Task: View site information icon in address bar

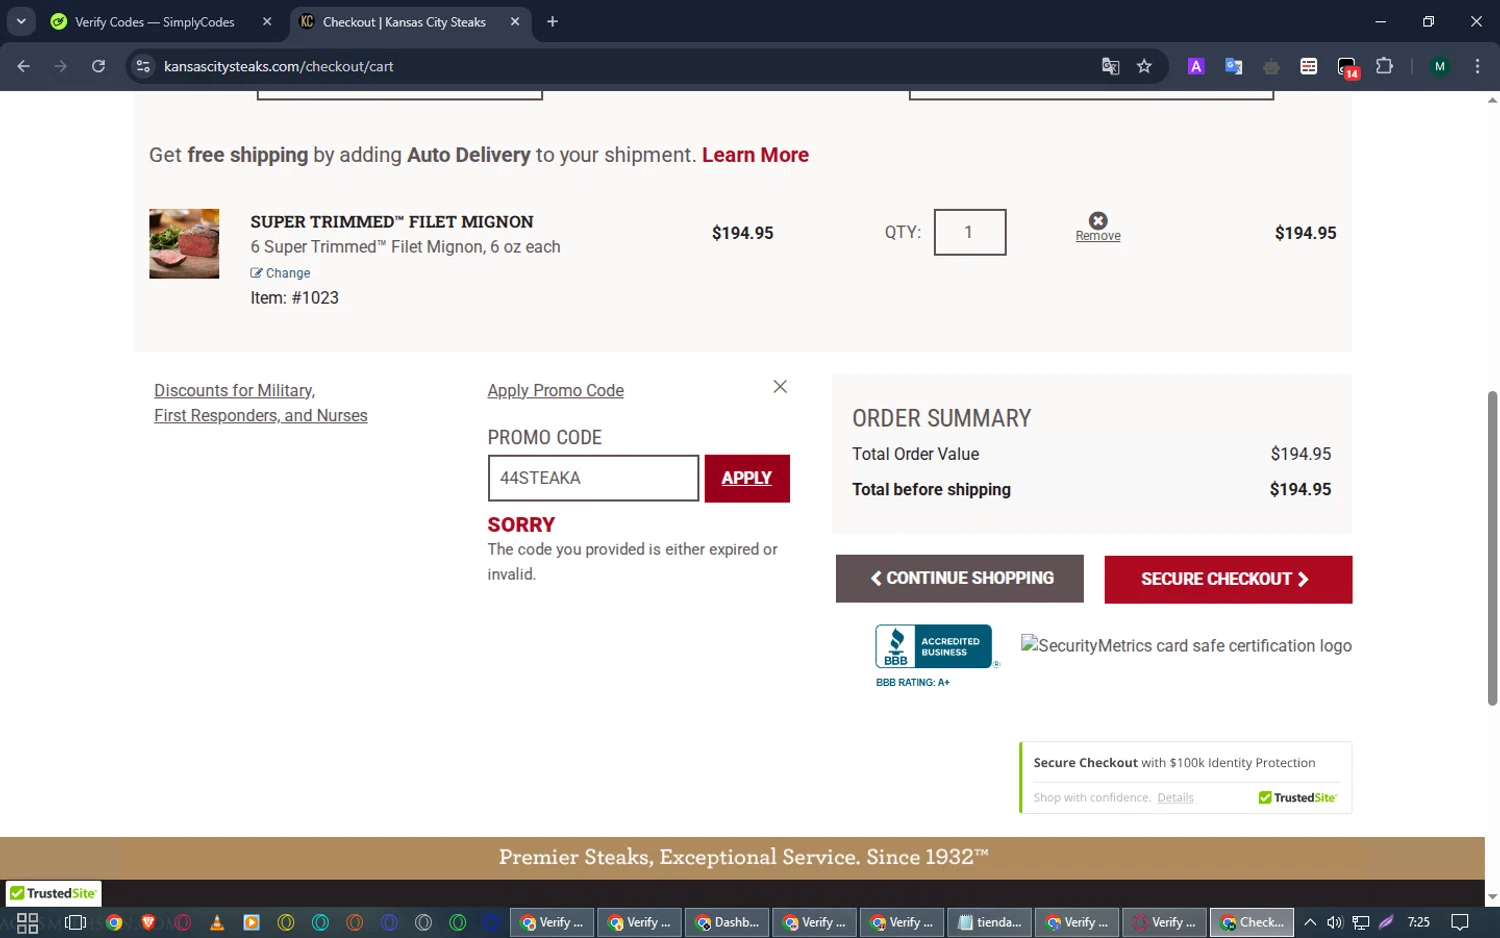Action: [143, 66]
